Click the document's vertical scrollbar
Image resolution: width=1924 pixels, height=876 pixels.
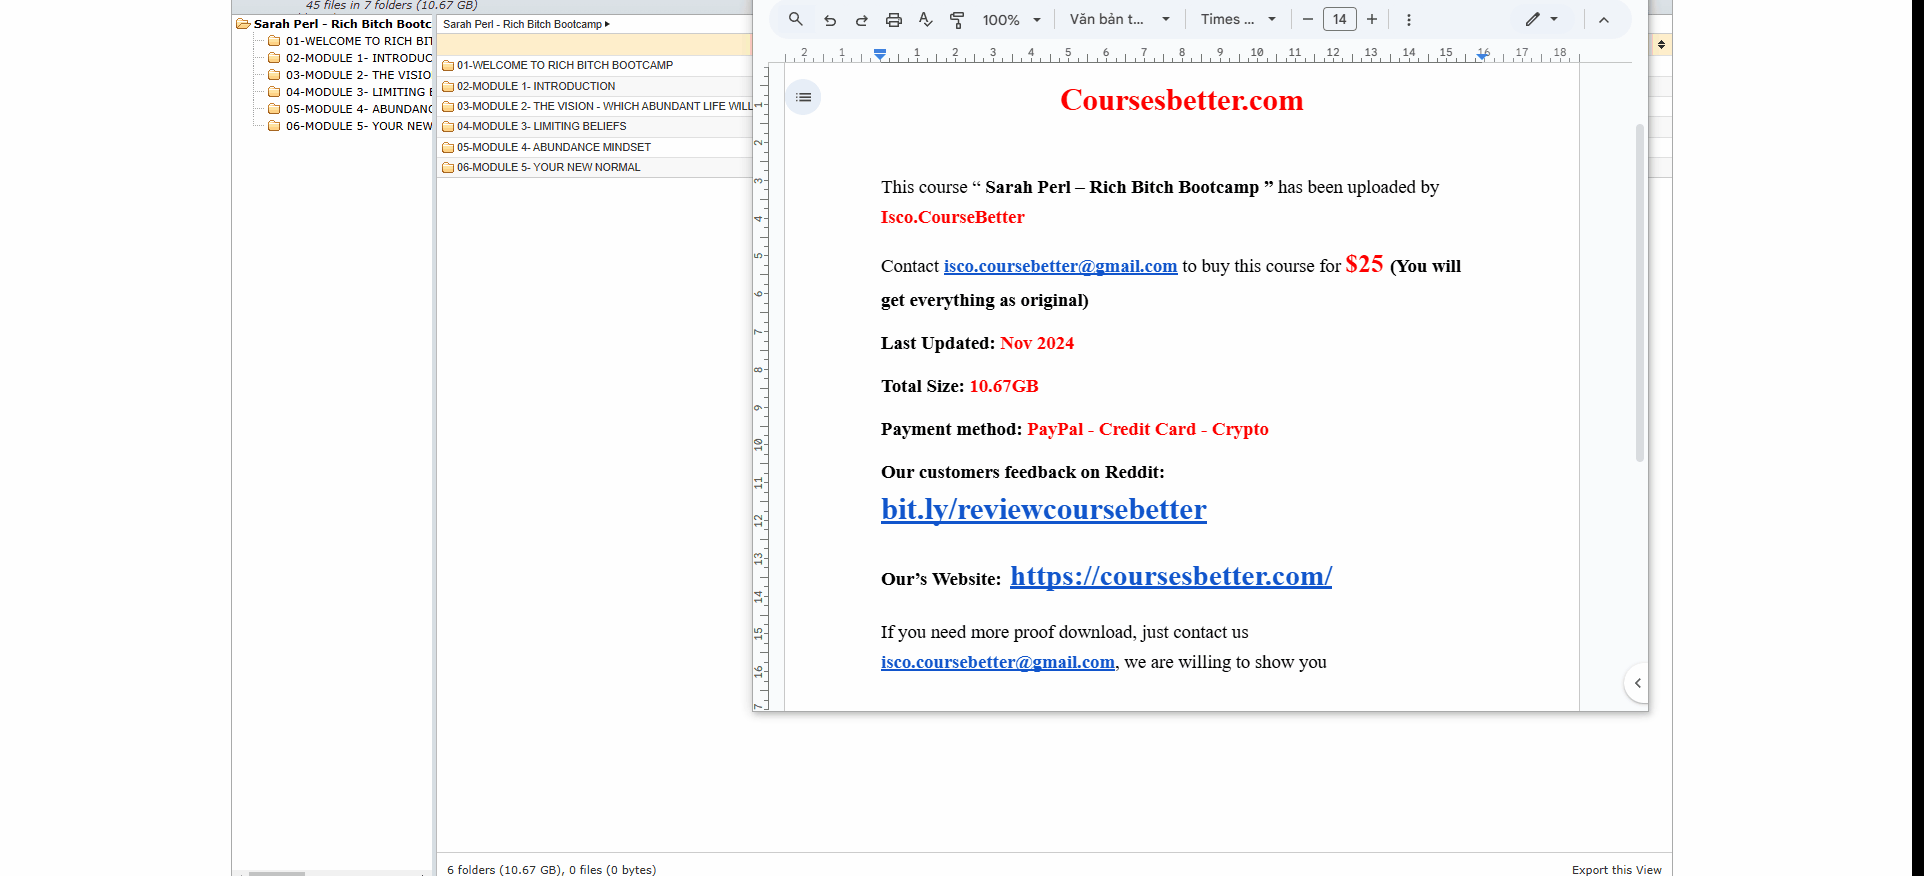click(1639, 292)
